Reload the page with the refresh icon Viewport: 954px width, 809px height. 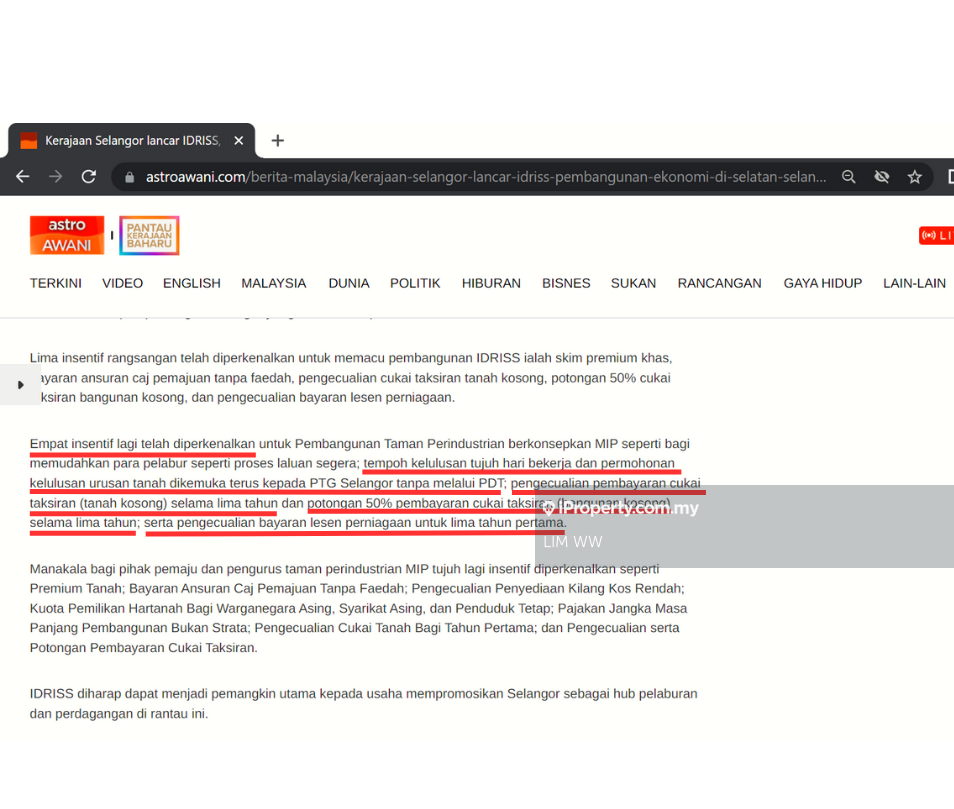coord(89,177)
